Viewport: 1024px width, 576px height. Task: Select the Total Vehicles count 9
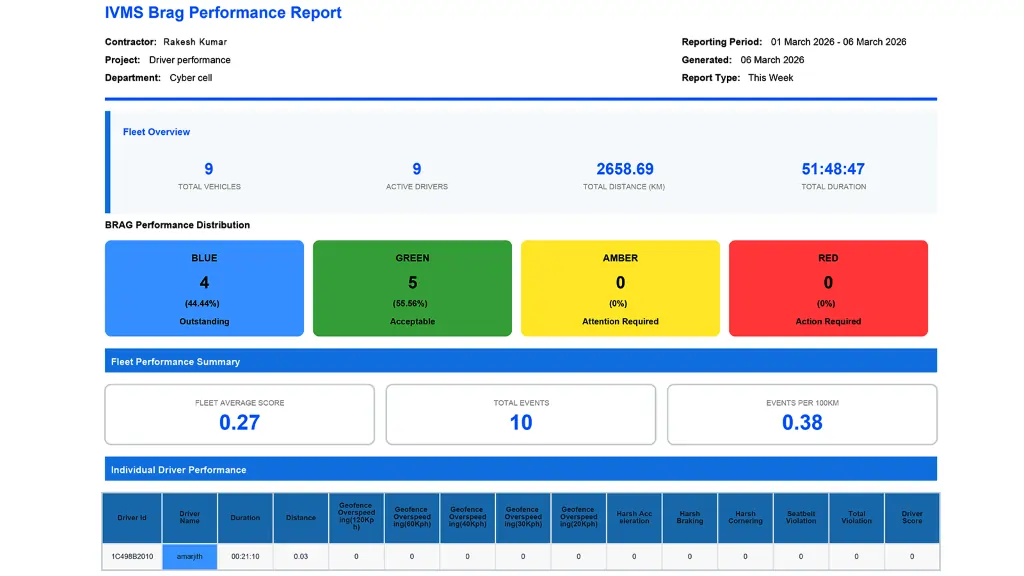(209, 169)
